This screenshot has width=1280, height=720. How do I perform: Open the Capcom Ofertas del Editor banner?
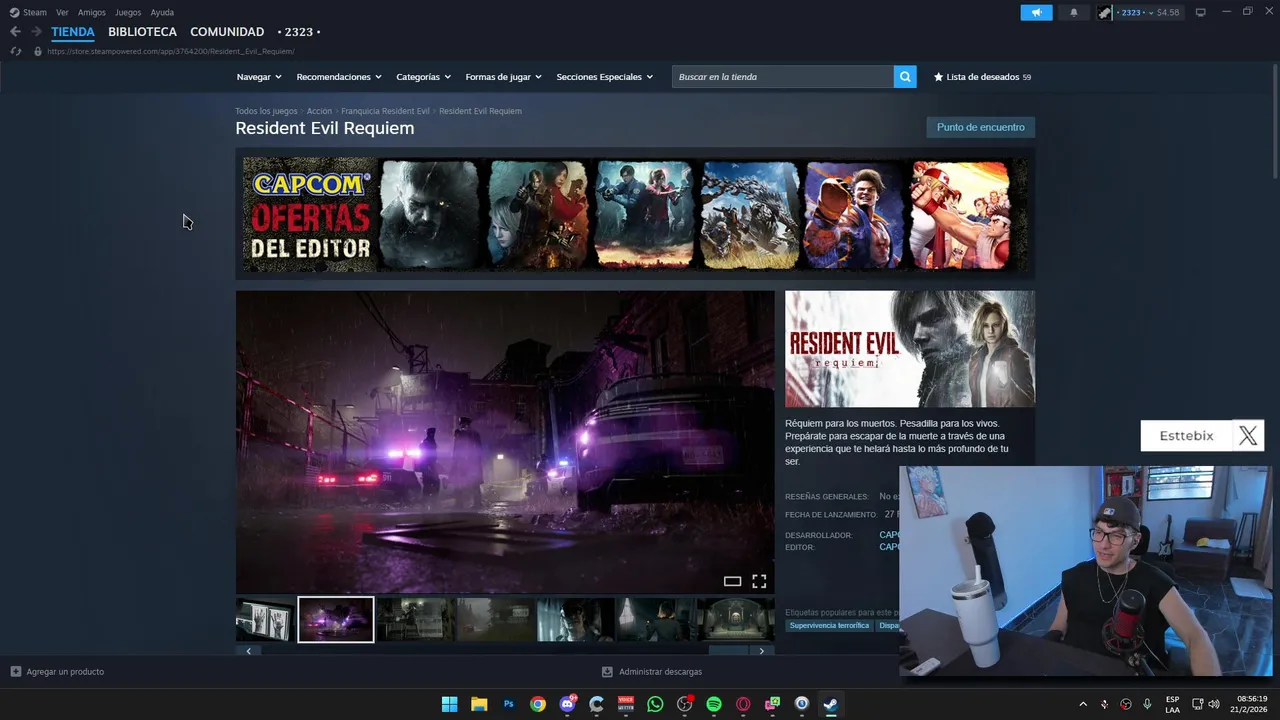(x=635, y=214)
